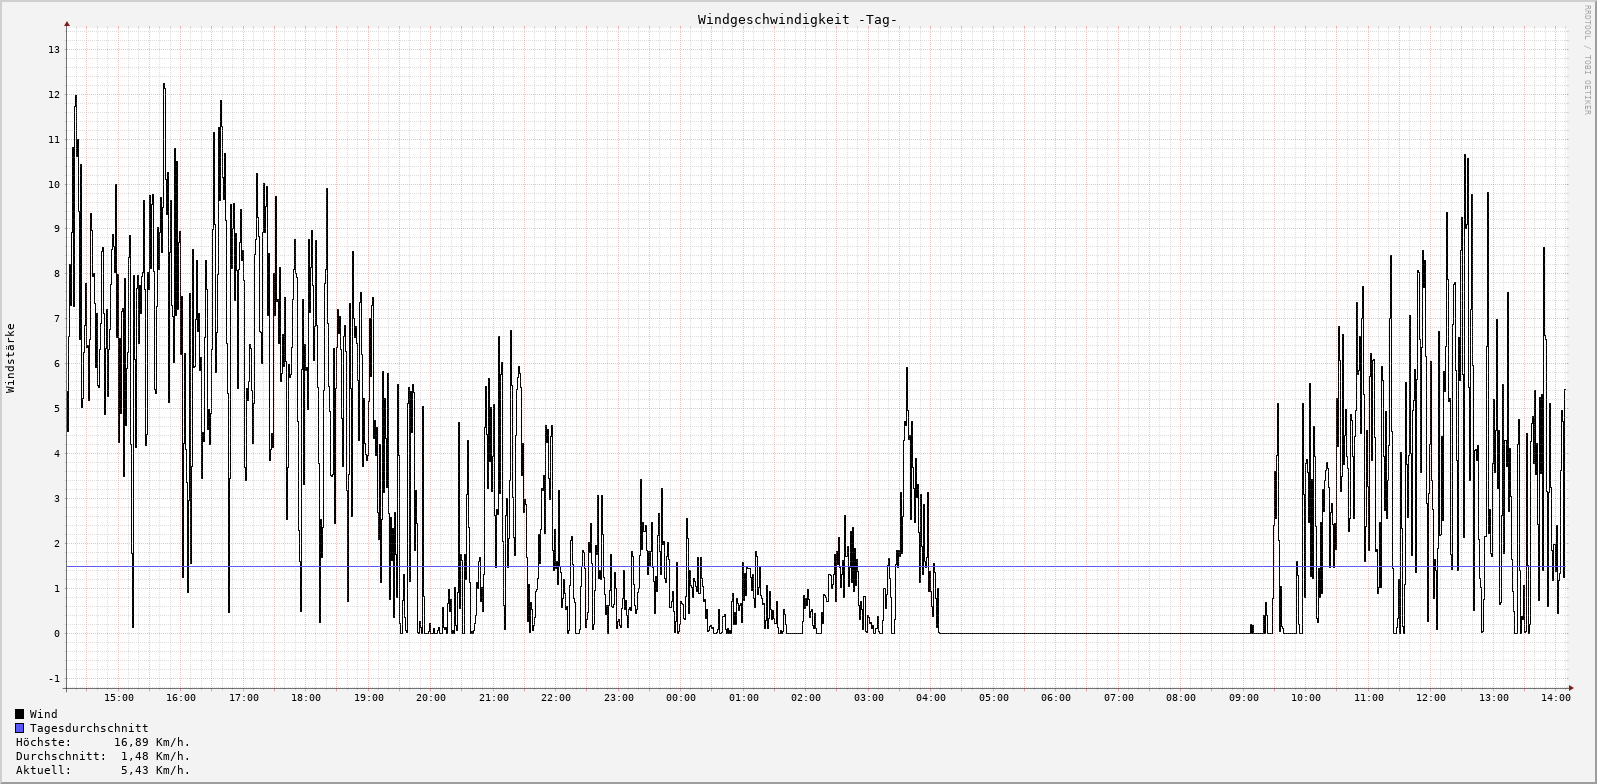Click the 00:00 time axis label
Image resolution: width=1597 pixels, height=784 pixels.
681,698
